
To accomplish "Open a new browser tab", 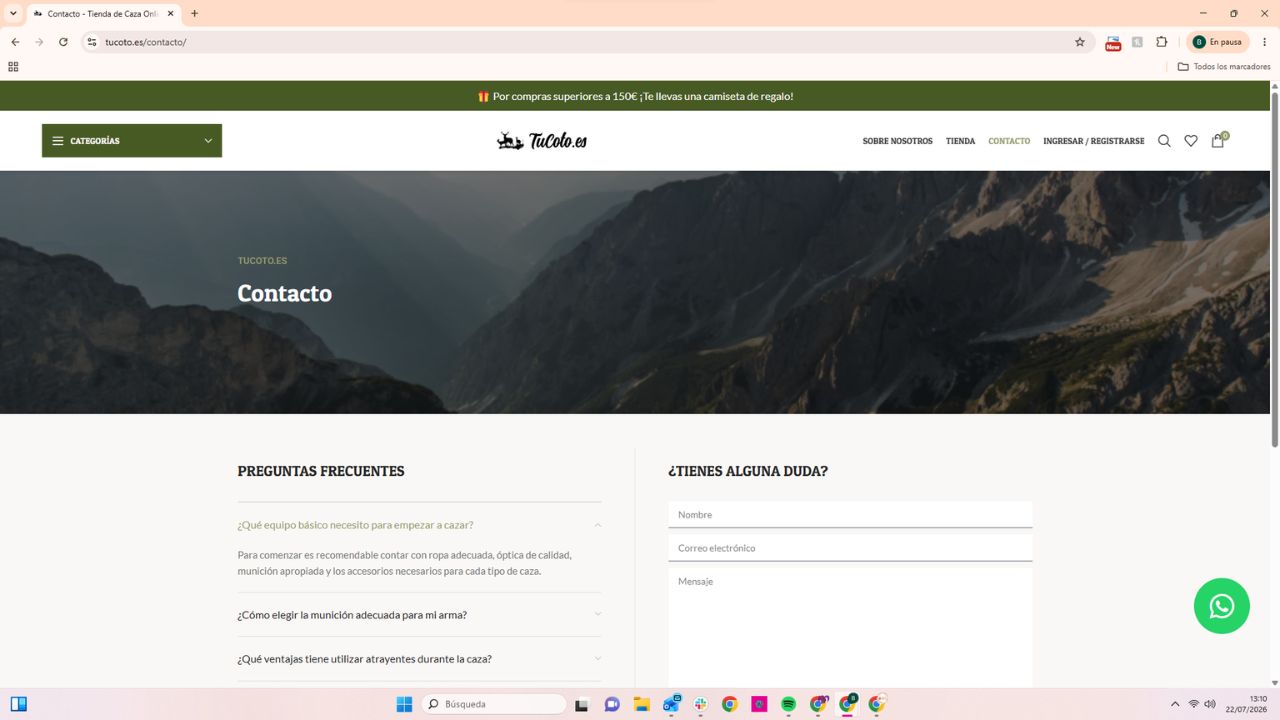I will [x=194, y=14].
